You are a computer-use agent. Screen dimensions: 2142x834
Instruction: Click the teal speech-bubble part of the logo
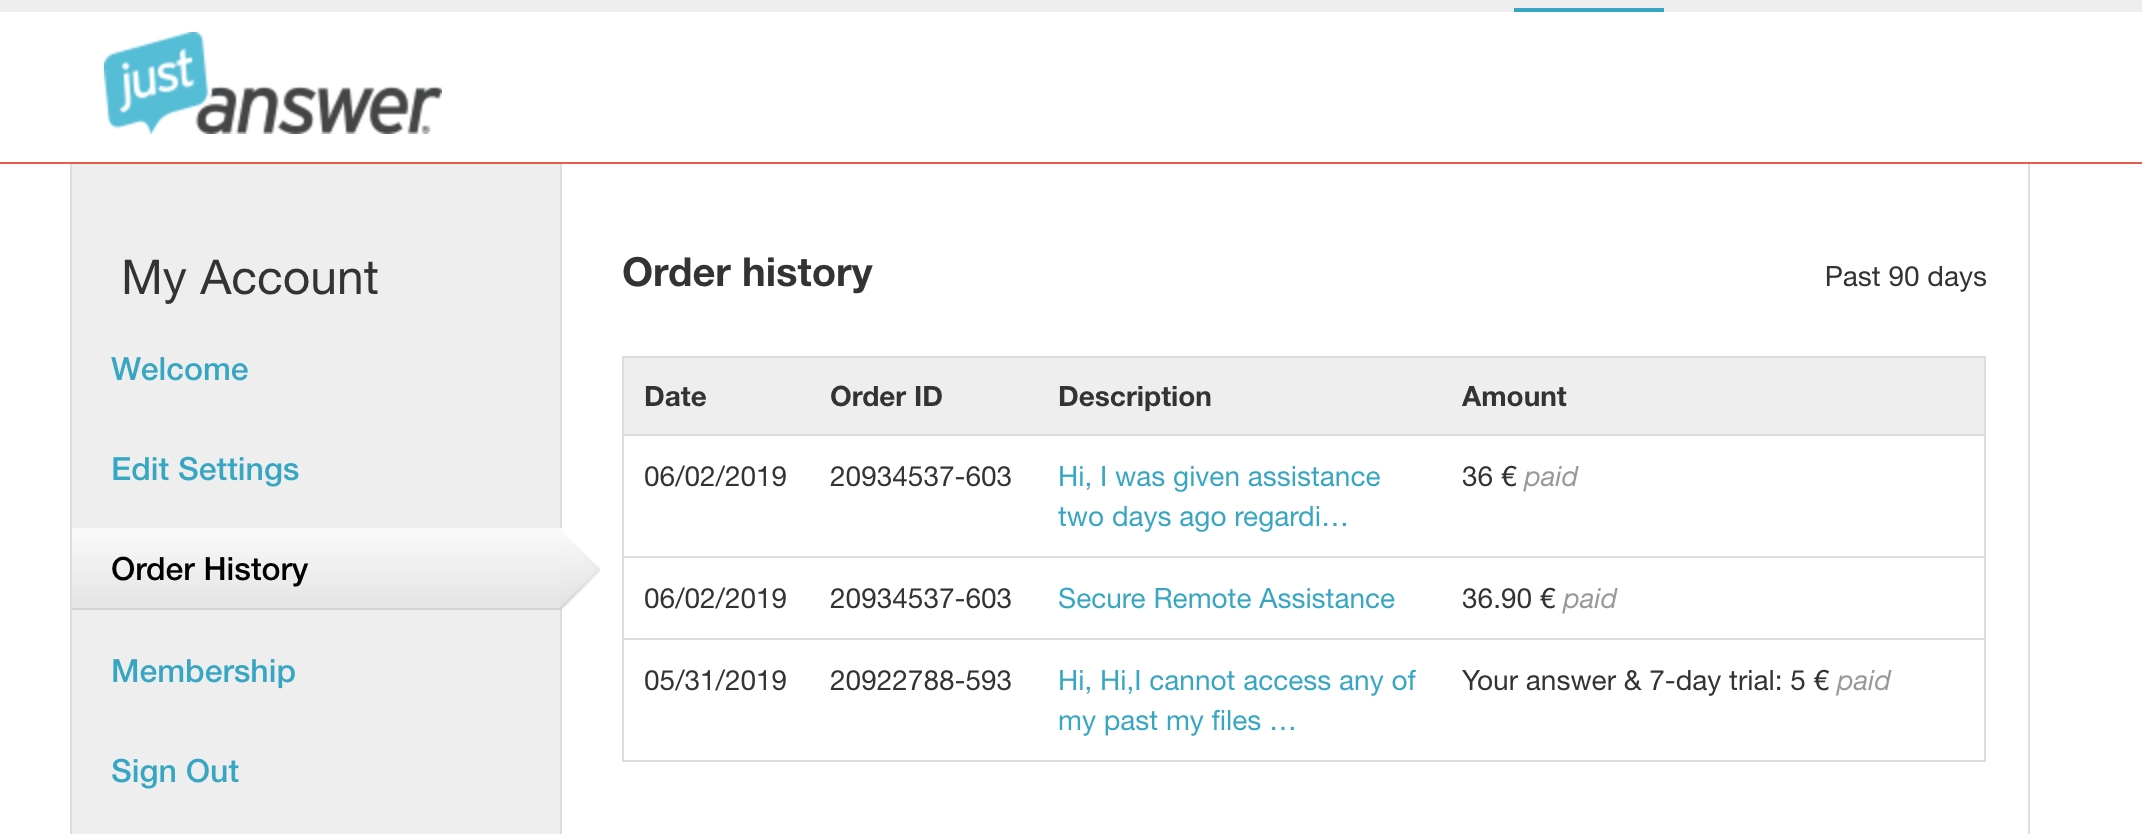(155, 78)
